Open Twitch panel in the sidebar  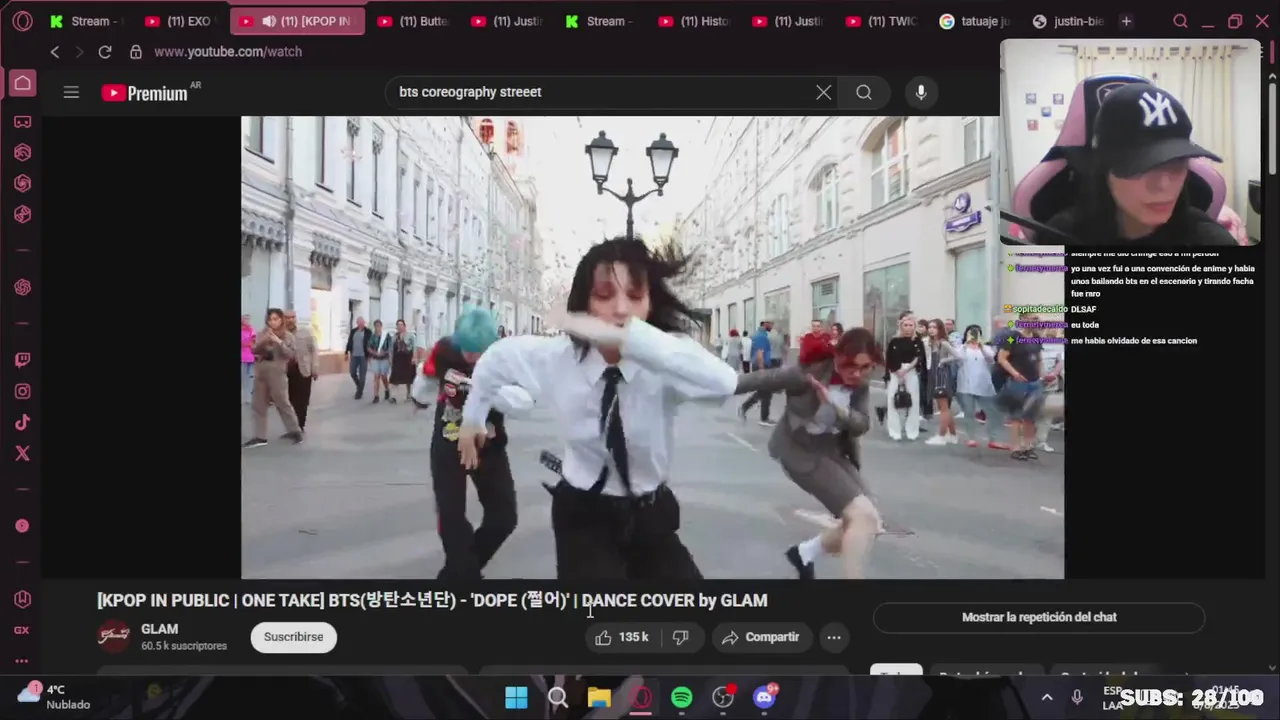coord(22,360)
